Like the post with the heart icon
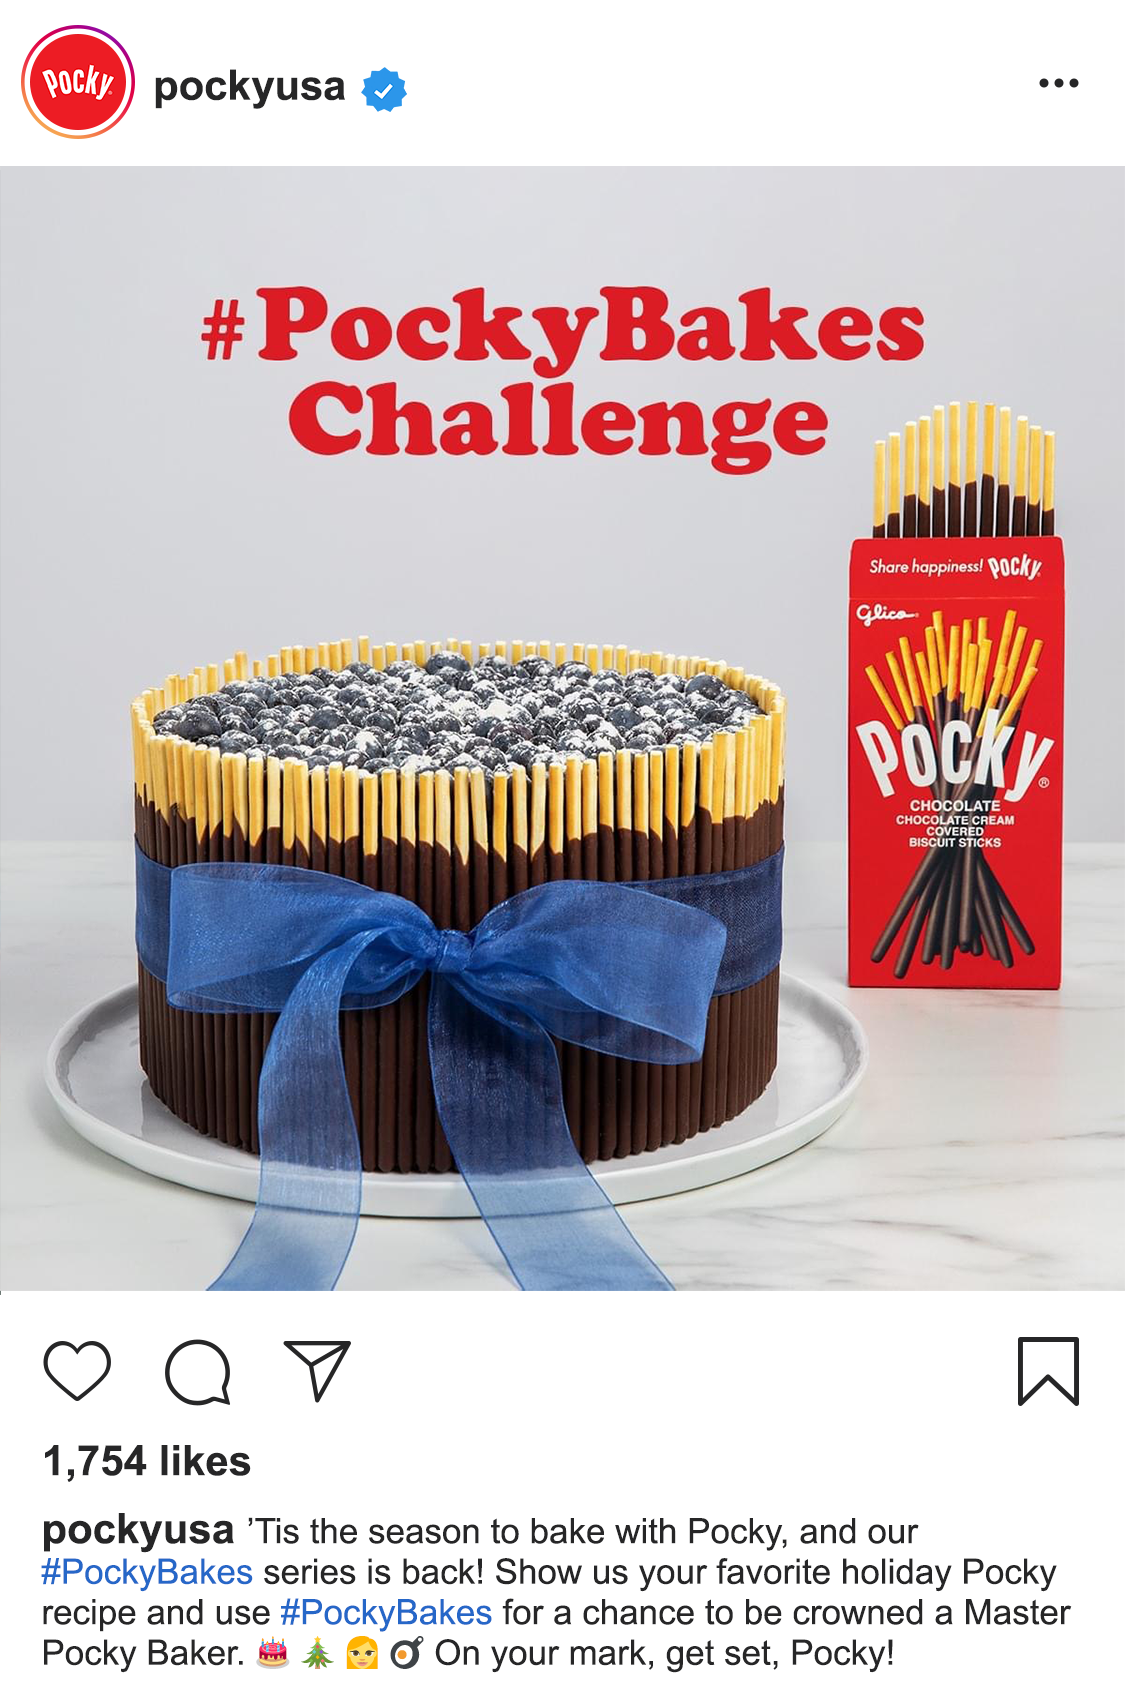The height and width of the screenshot is (1694, 1125). pyautogui.click(x=77, y=1370)
